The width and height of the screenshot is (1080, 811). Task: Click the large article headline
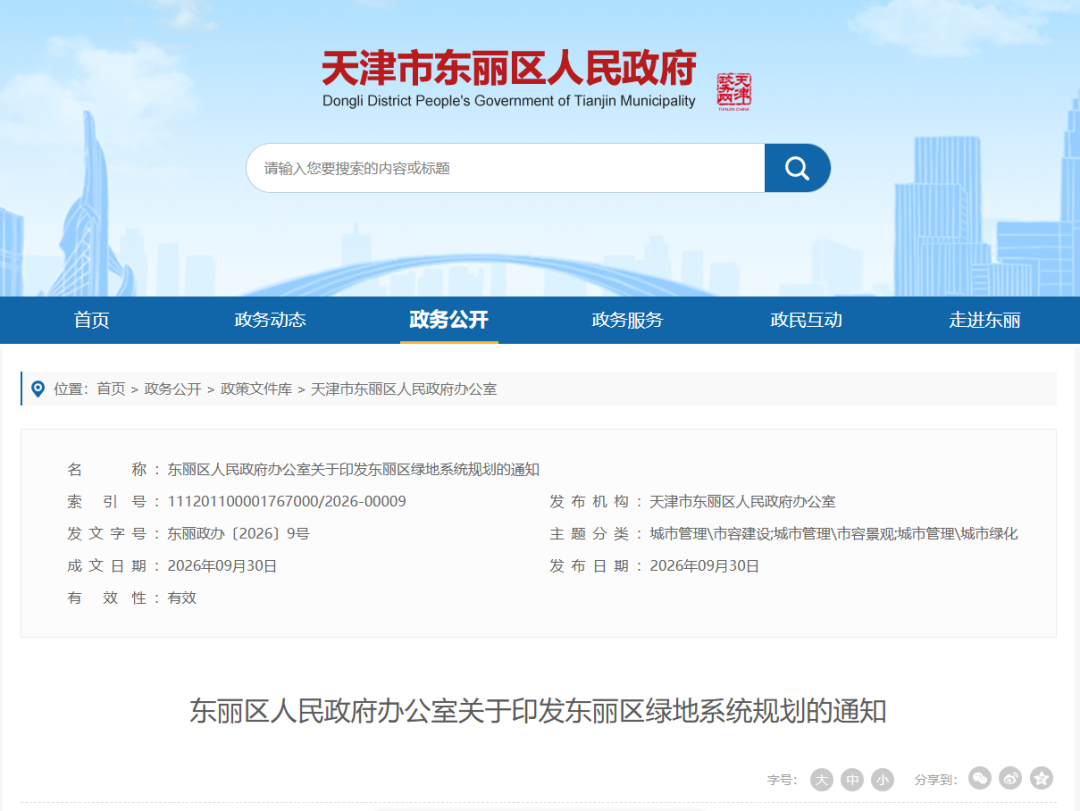(538, 711)
